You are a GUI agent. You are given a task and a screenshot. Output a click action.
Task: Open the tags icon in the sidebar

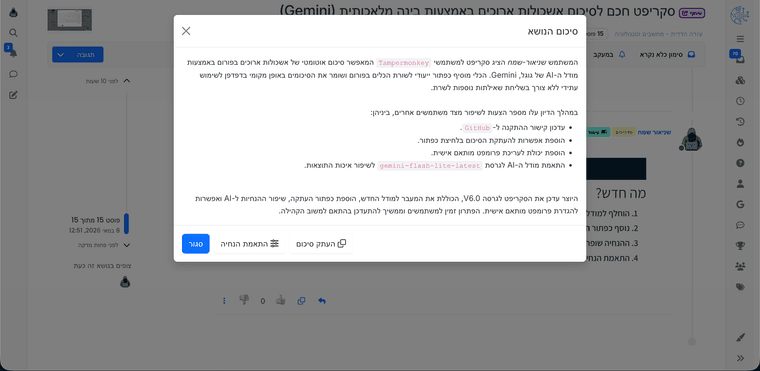[740, 287]
